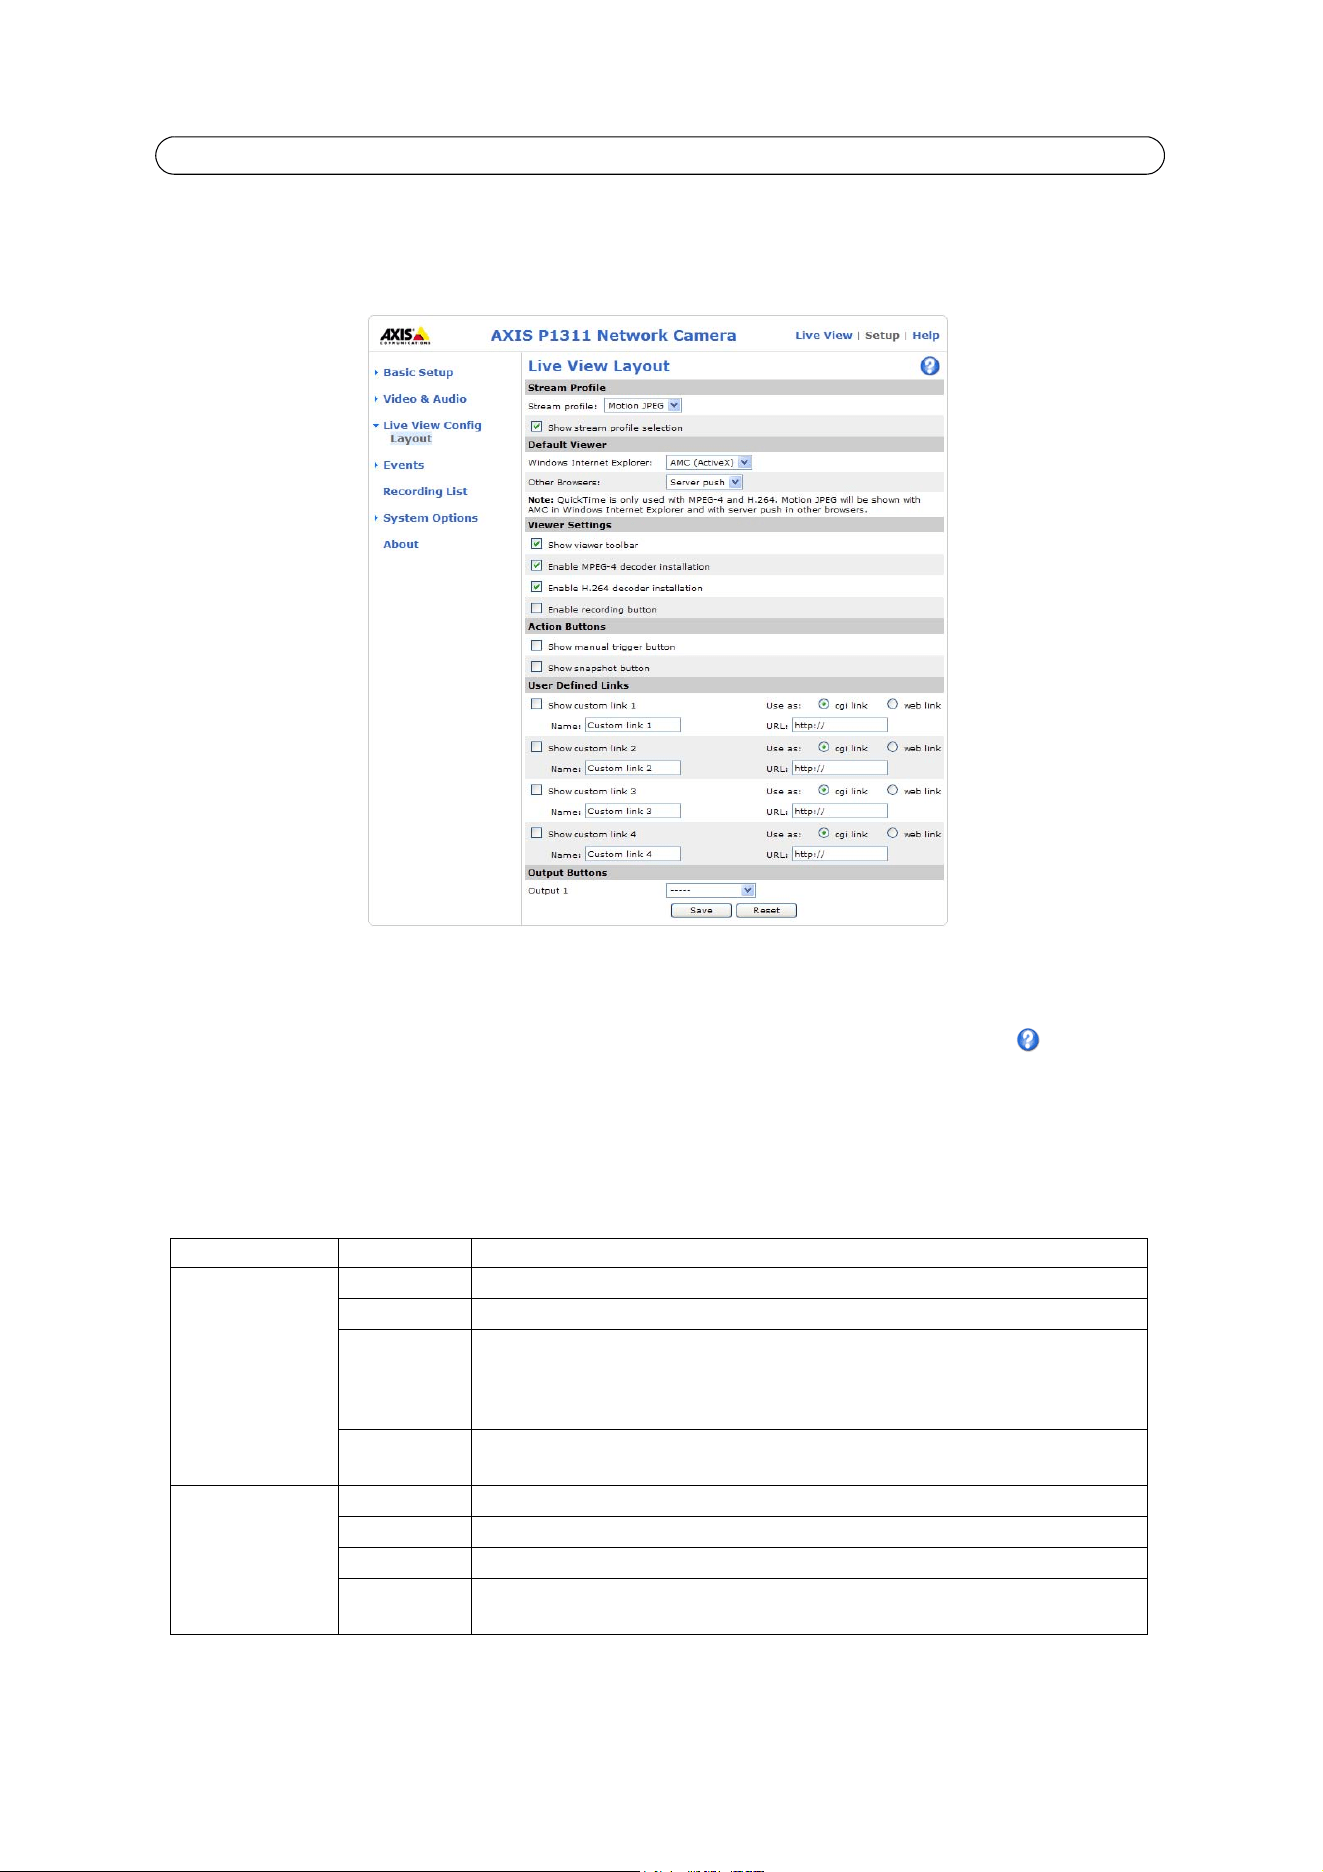
Task: Click the Live View Layout heading
Action: (x=599, y=366)
